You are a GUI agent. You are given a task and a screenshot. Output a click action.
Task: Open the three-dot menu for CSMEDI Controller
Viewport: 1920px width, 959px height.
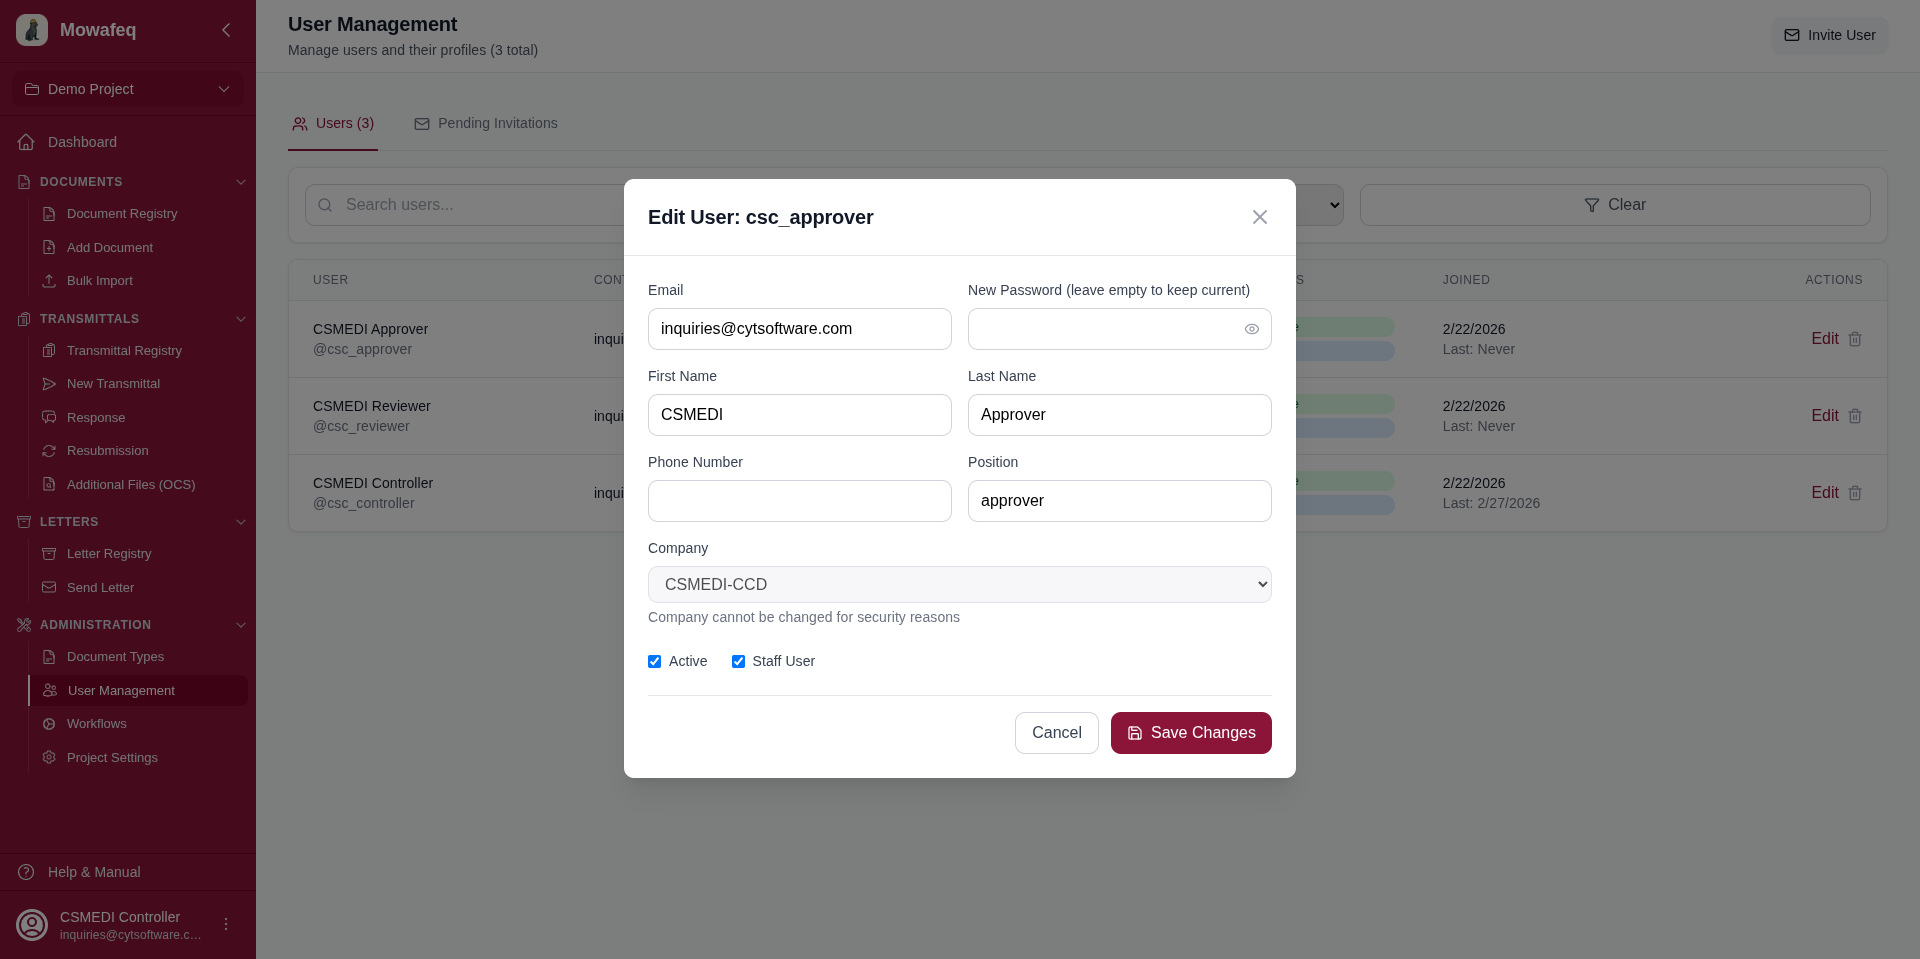pos(225,924)
